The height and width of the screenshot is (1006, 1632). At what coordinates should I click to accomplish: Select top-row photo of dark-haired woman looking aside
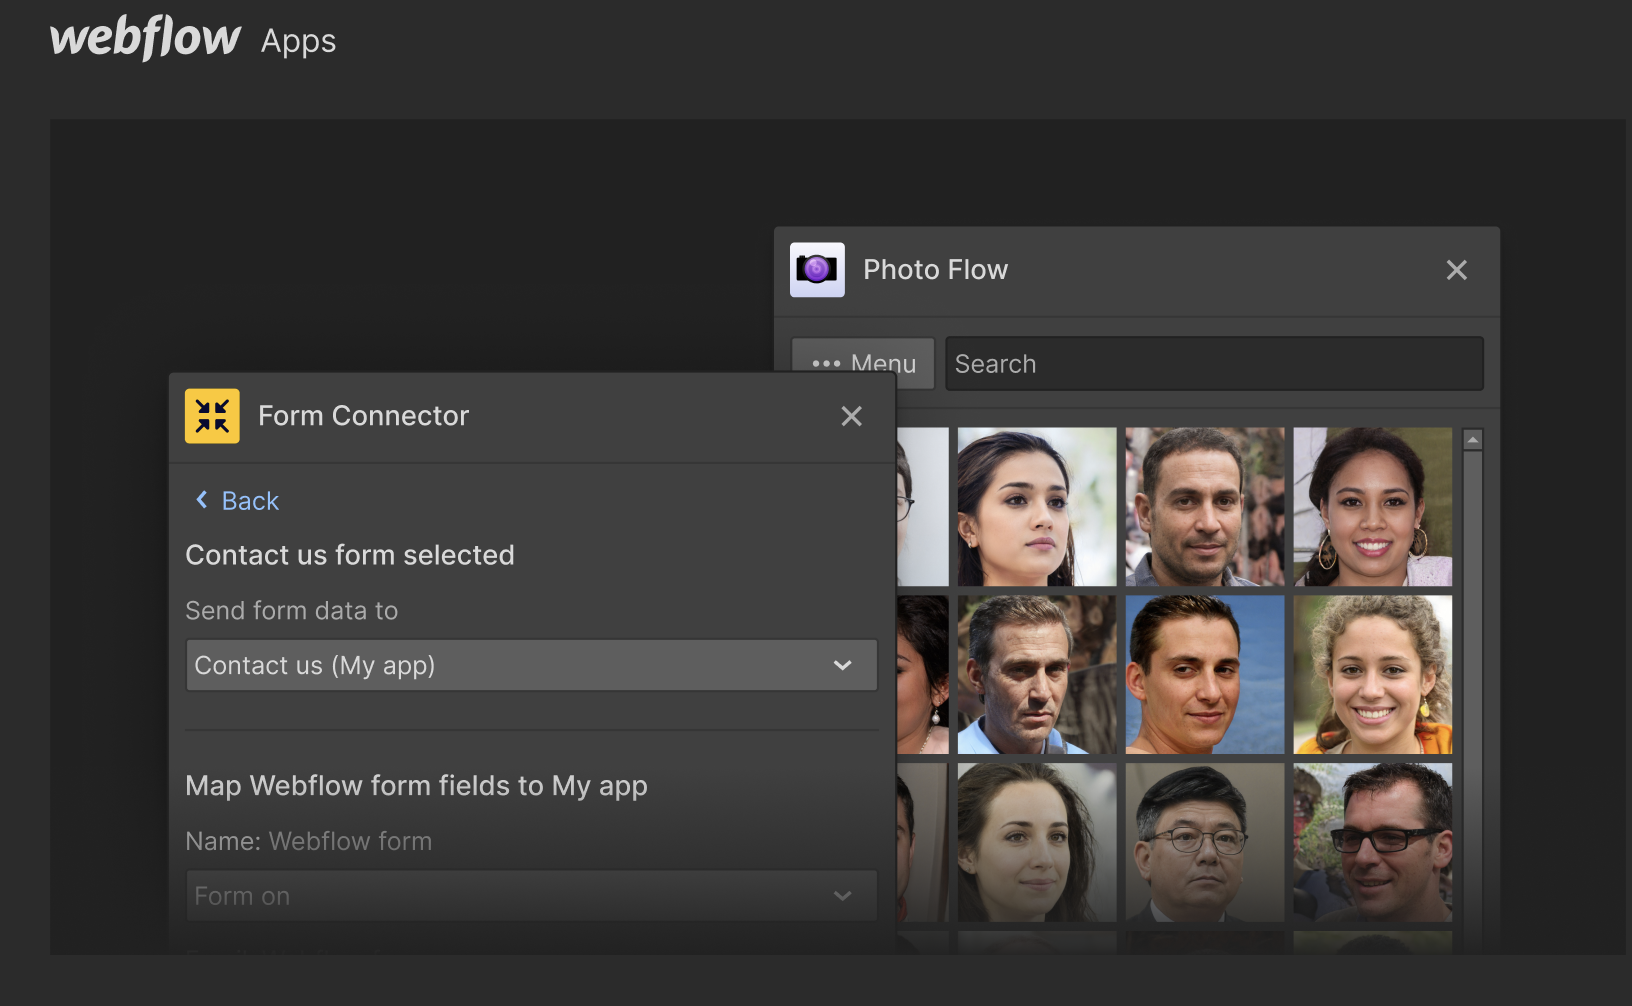coord(1037,507)
